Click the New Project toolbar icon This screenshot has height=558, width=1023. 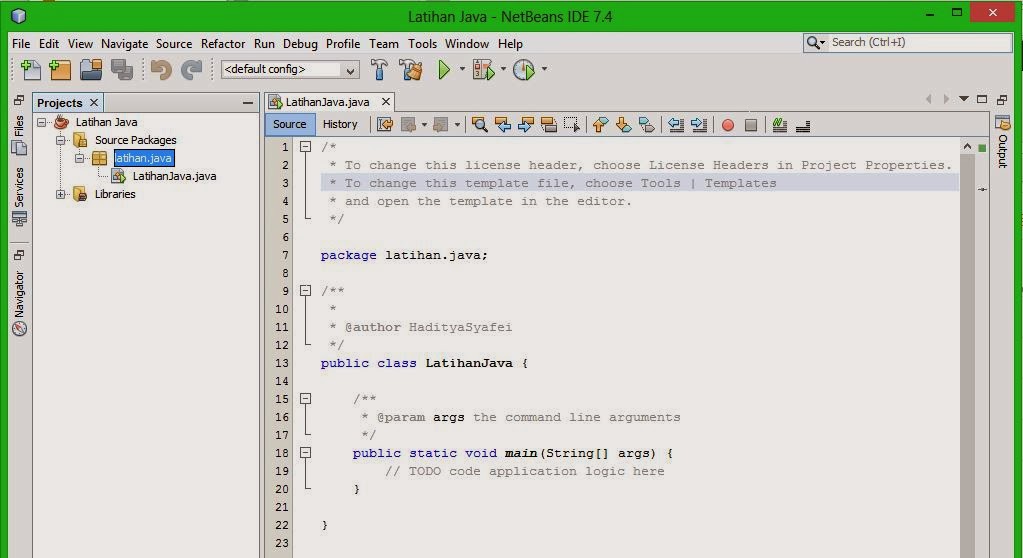60,69
